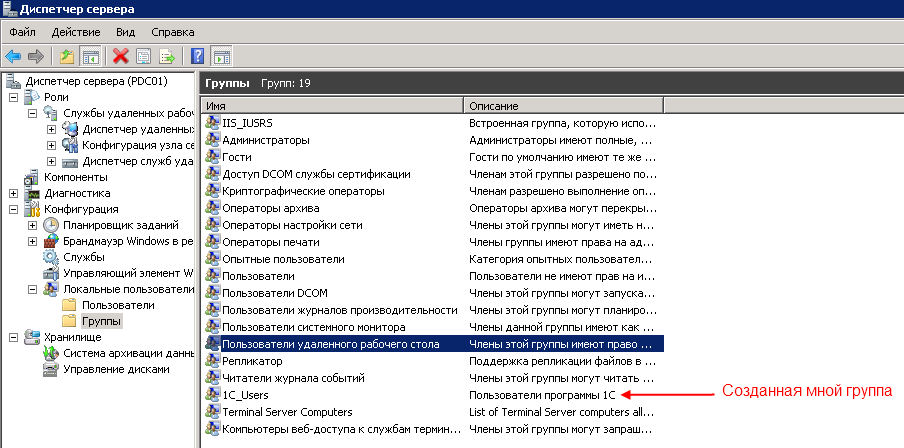Click the Планировщик заданий clock icon

click(51, 225)
